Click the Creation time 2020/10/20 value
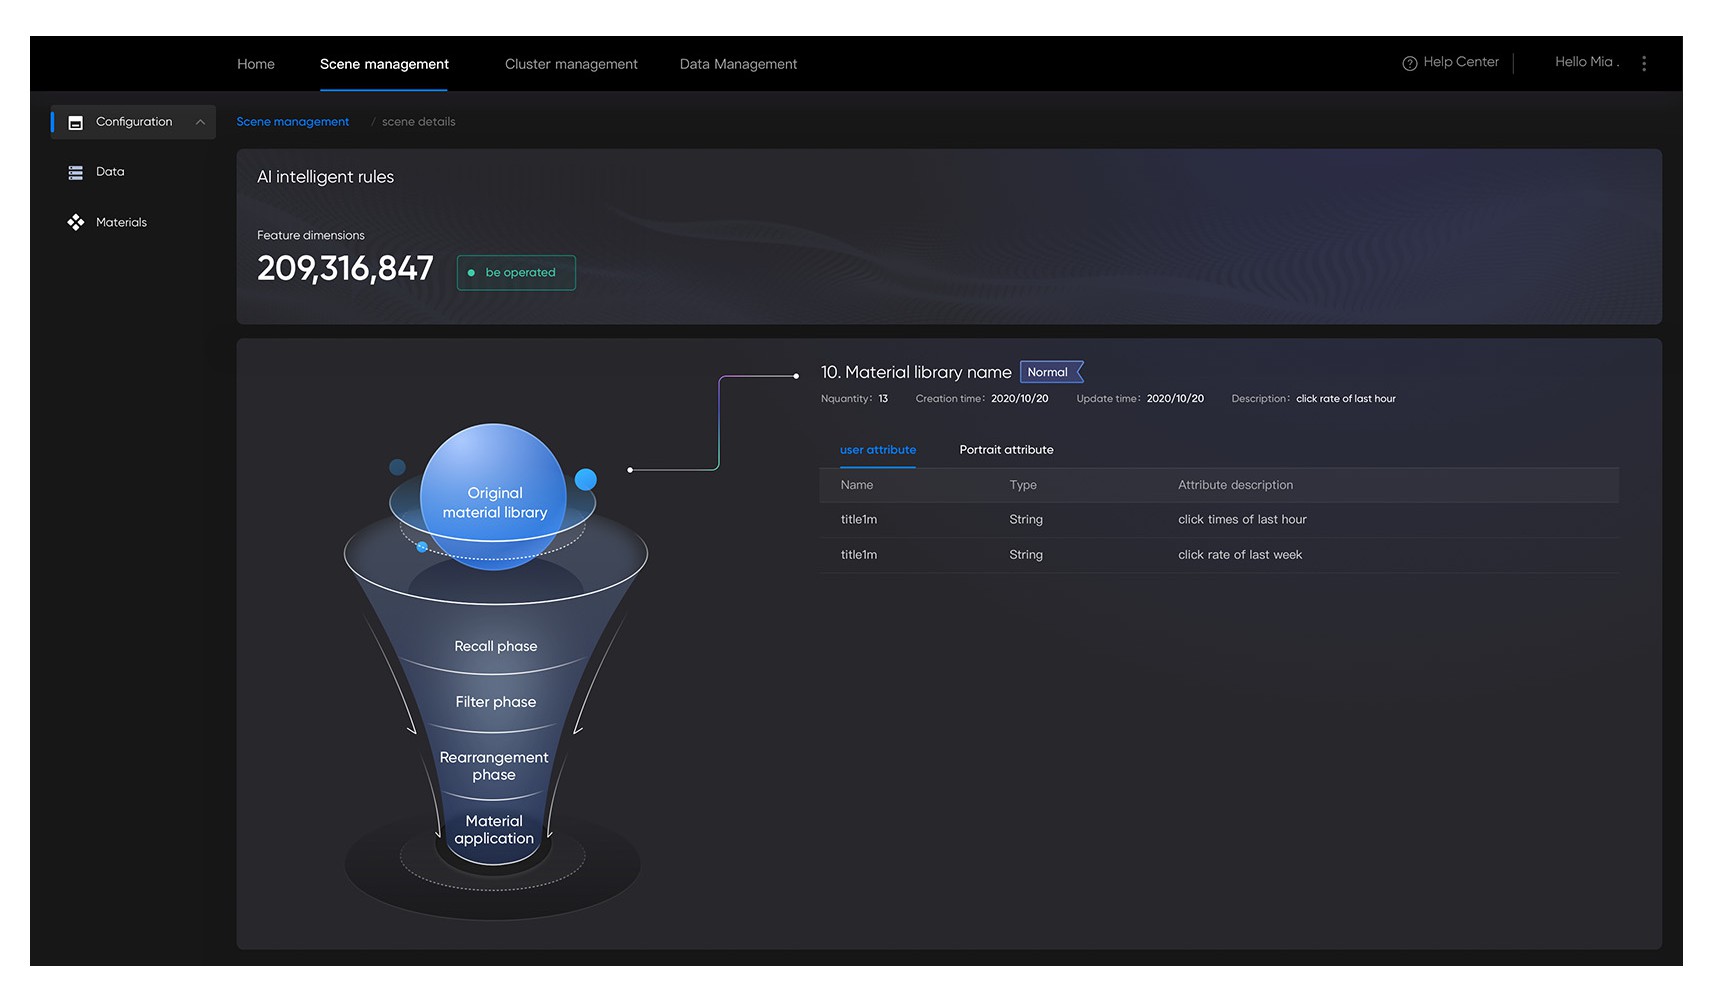This screenshot has height=1001, width=1713. [x=1020, y=399]
